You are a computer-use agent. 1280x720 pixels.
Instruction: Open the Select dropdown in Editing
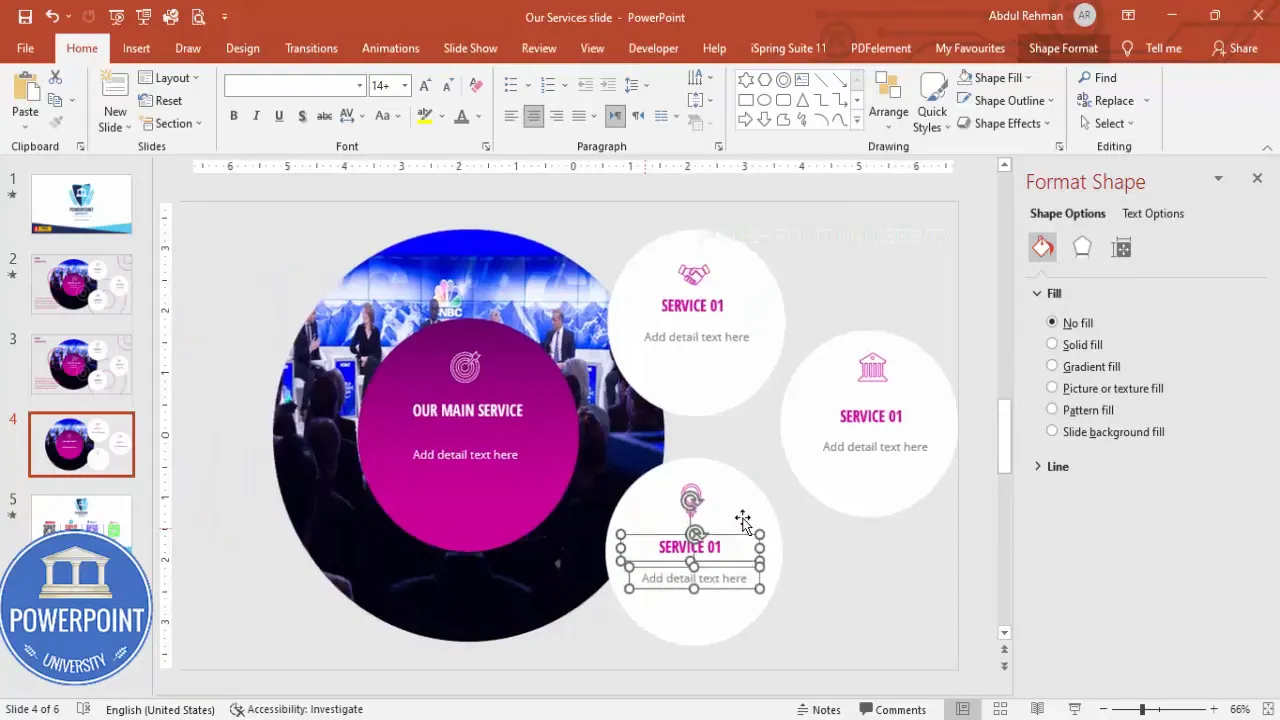(1106, 123)
